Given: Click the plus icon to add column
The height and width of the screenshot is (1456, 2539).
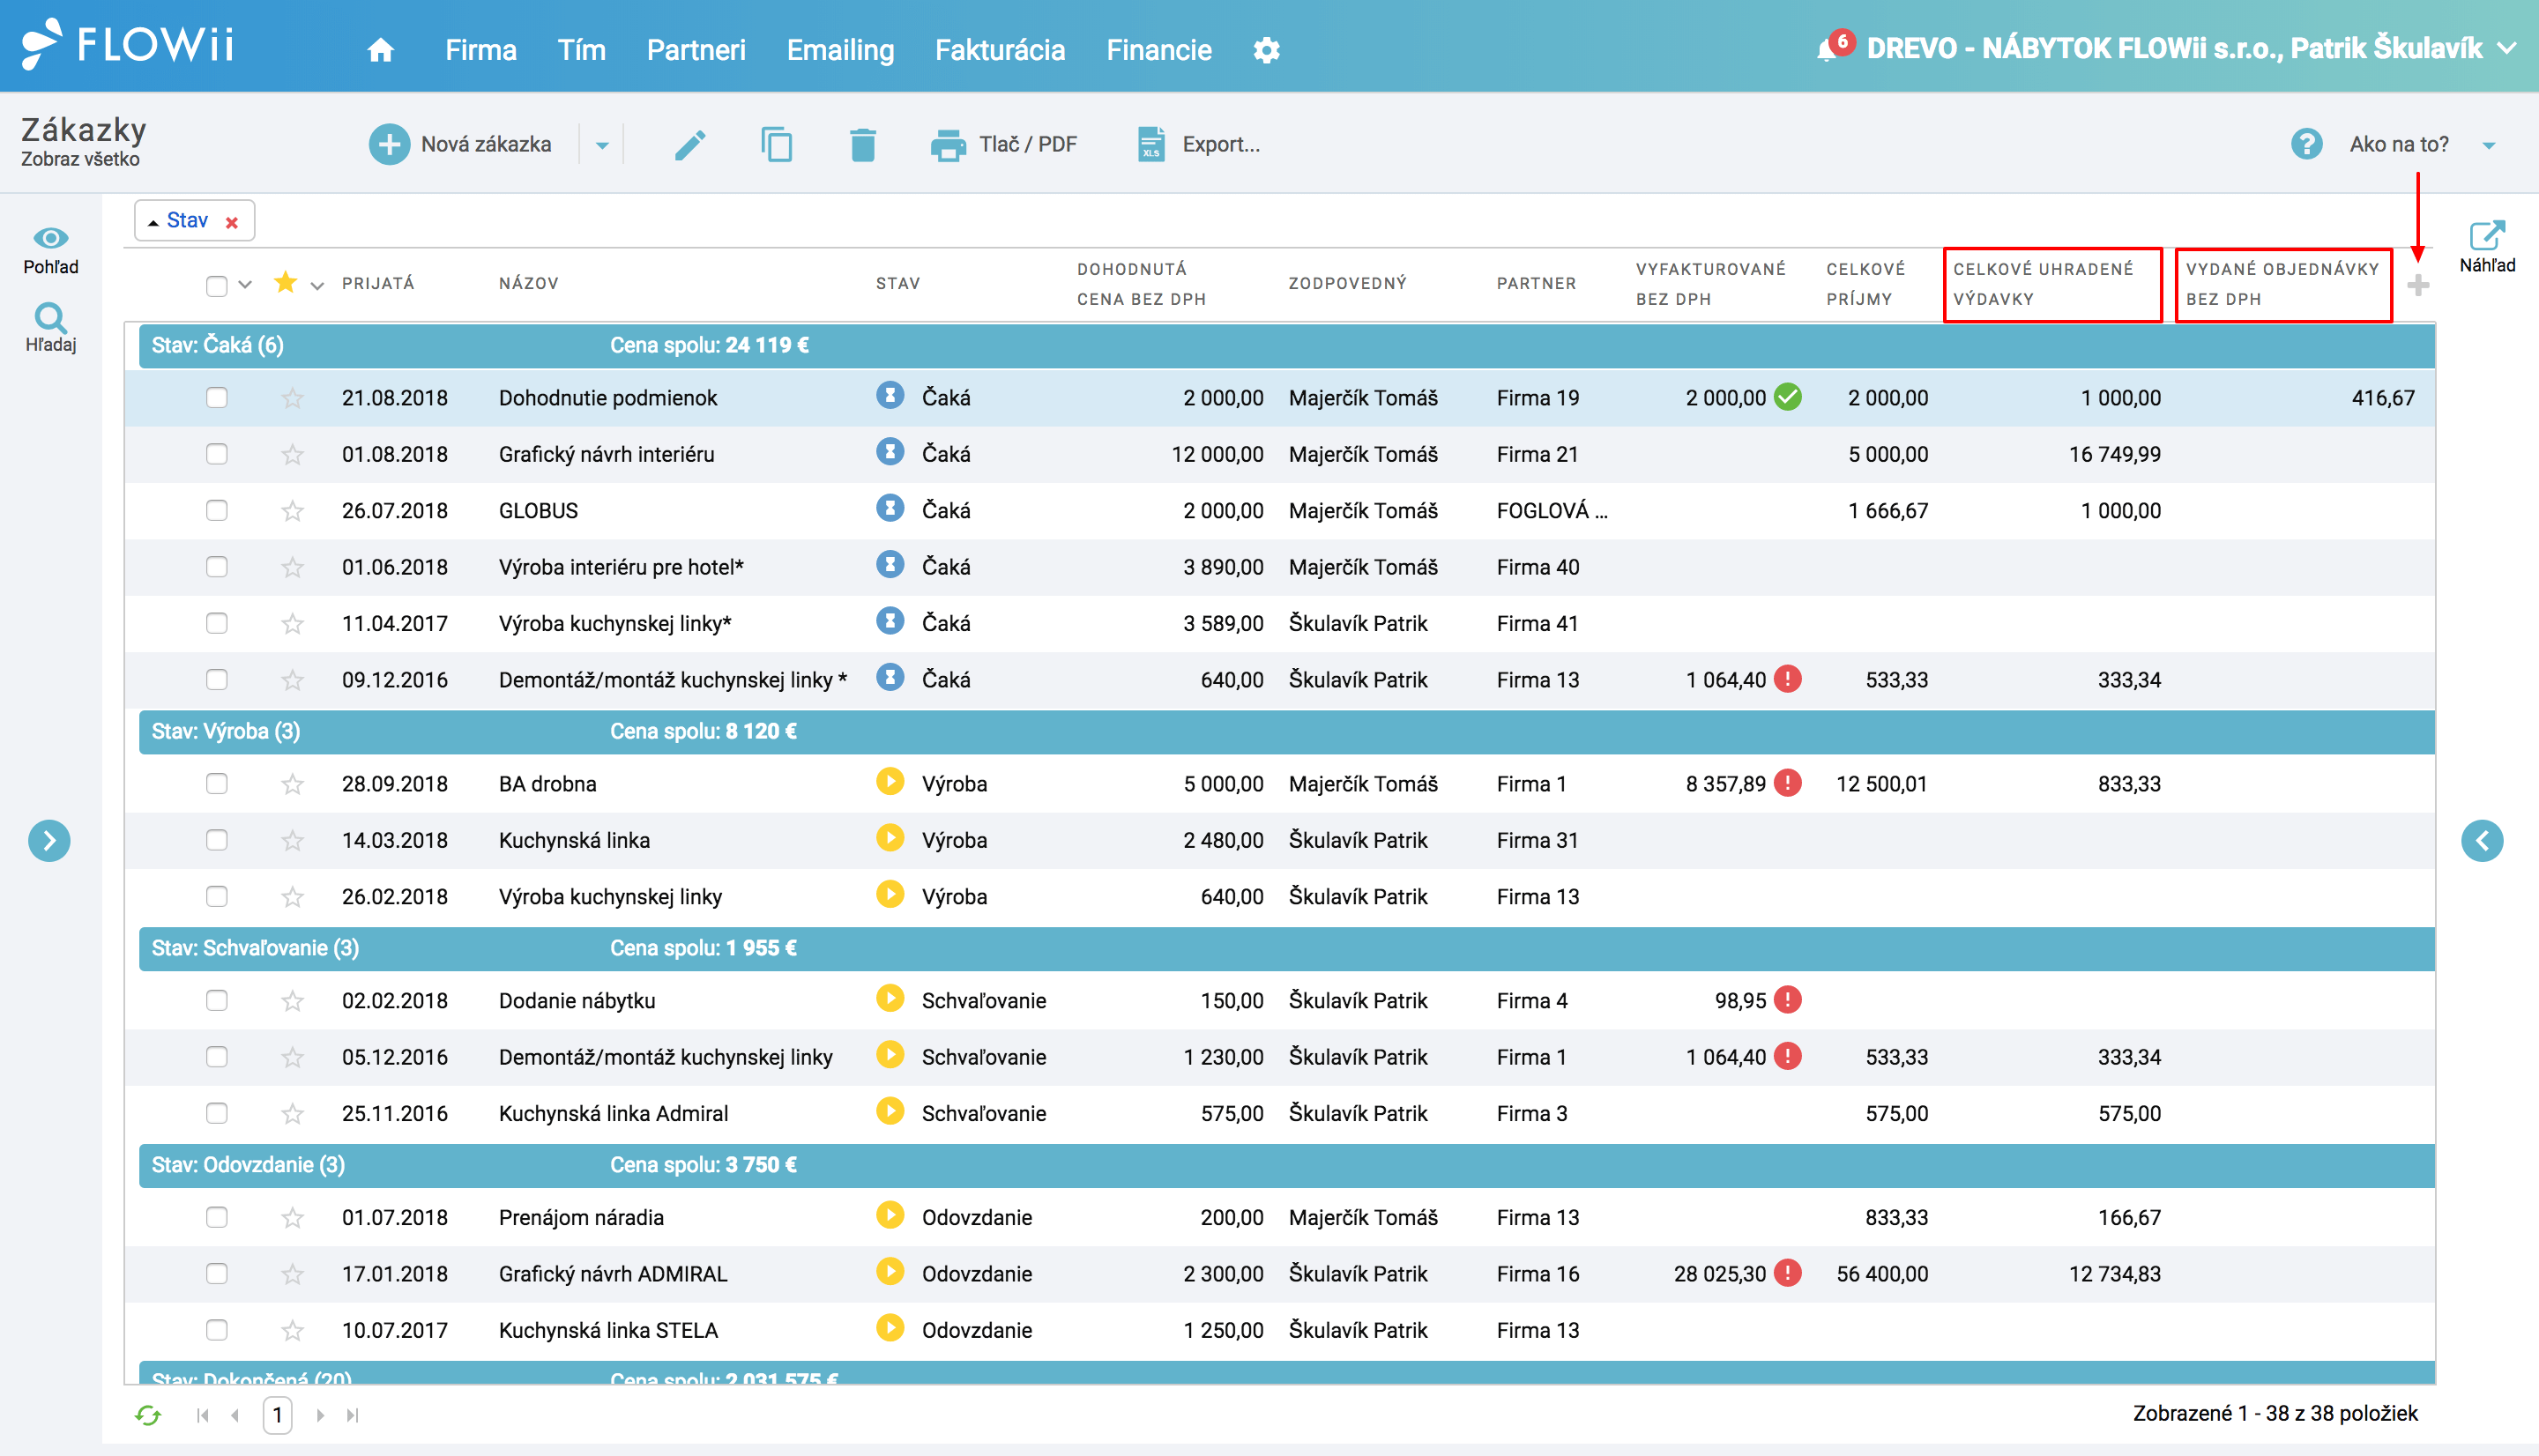Looking at the screenshot, I should [x=2418, y=285].
